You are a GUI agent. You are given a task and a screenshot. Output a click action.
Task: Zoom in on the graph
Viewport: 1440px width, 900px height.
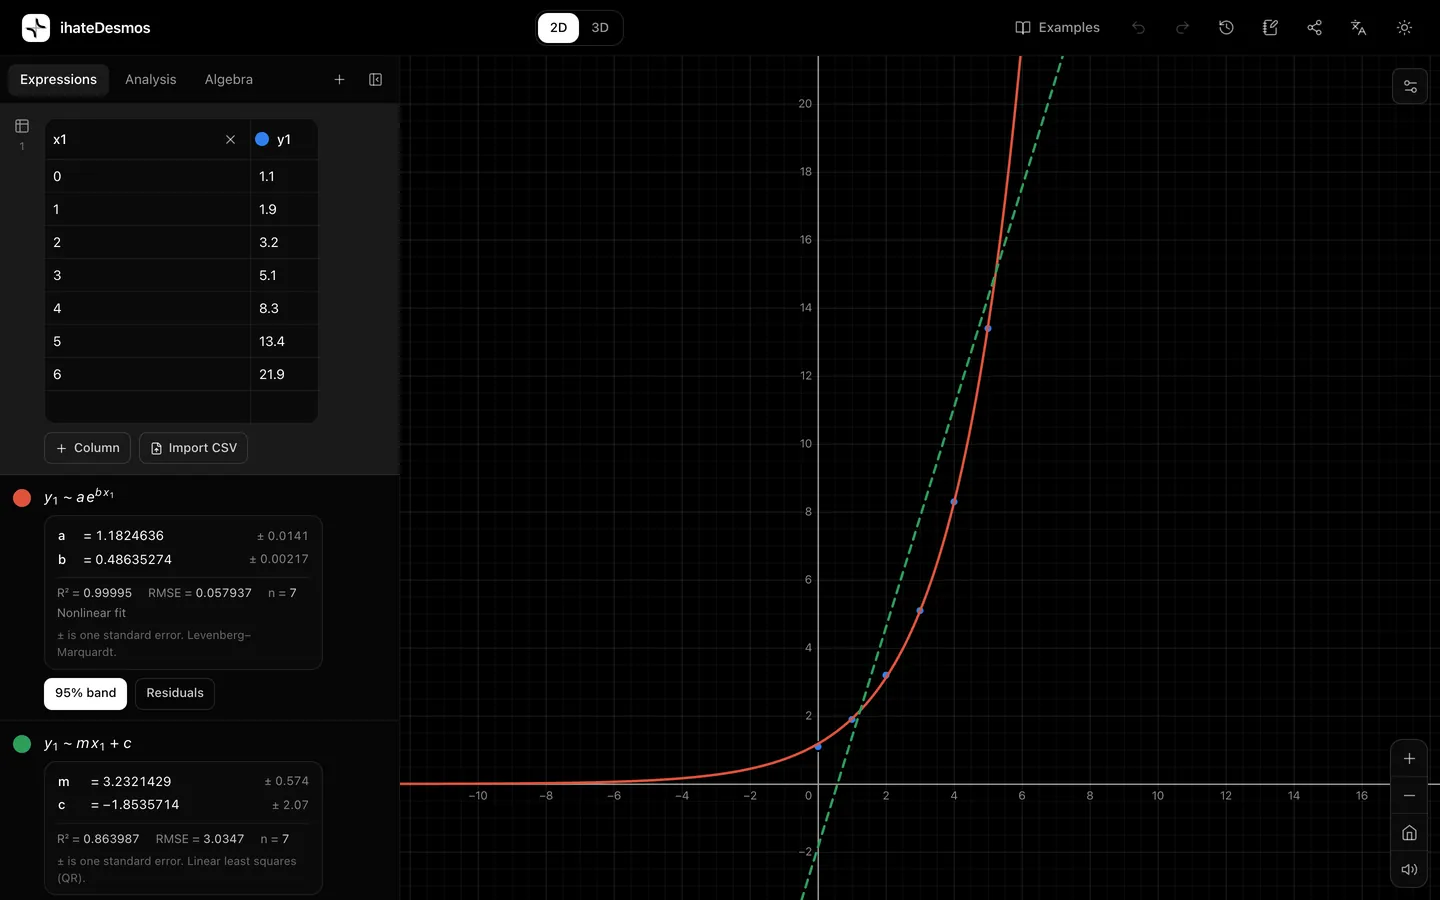coord(1409,759)
